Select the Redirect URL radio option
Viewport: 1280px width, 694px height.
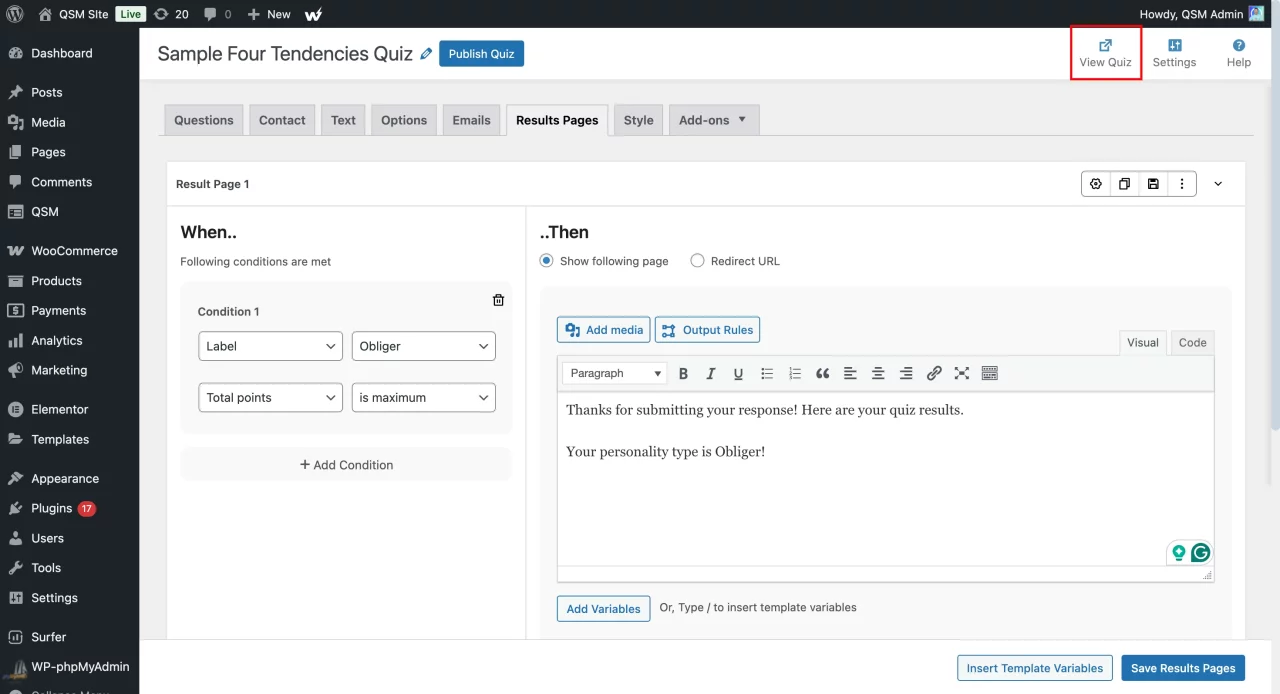click(698, 261)
